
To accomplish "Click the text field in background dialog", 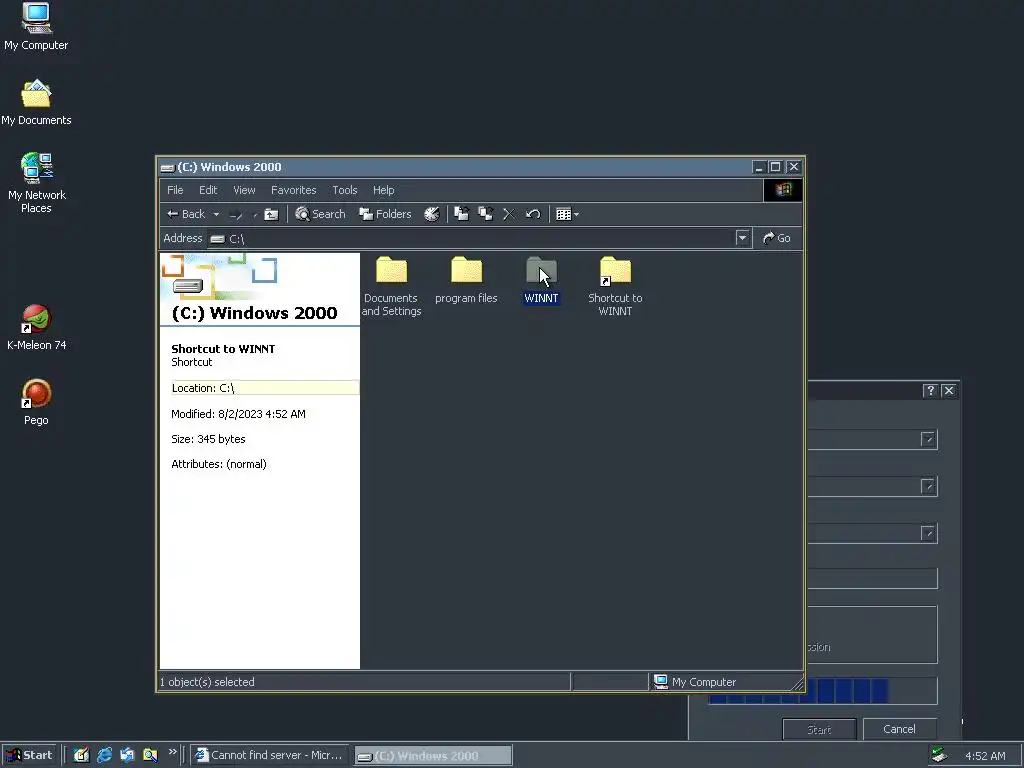I will coord(872,579).
